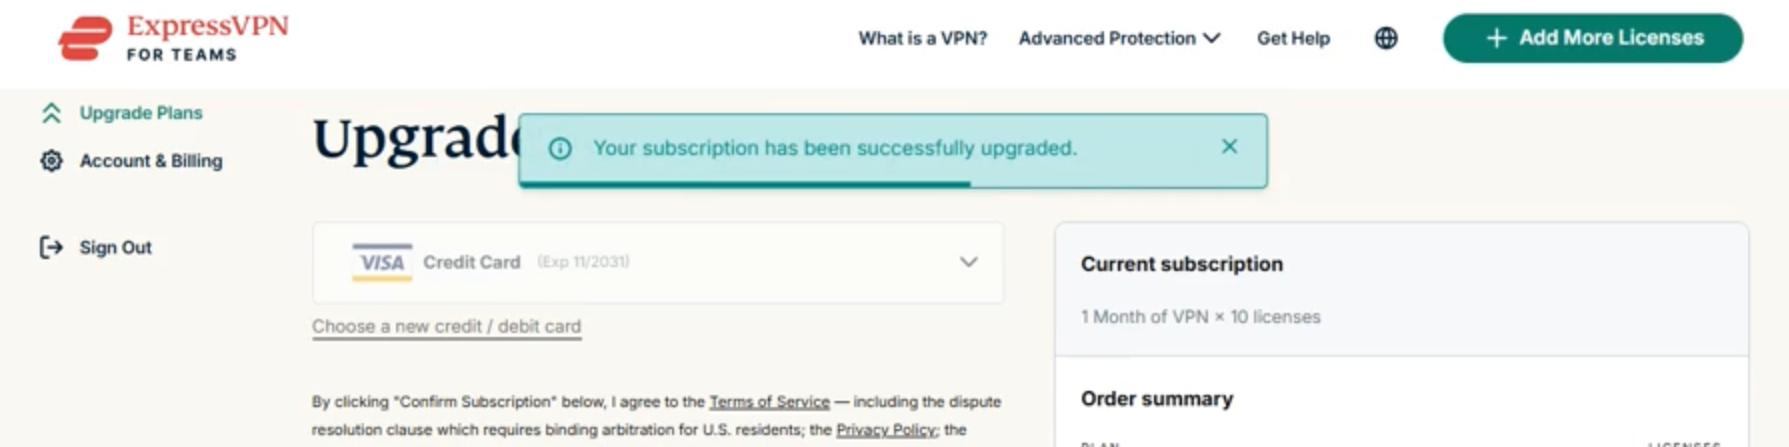Dismiss the subscription upgraded notification
The height and width of the screenshot is (447, 1789).
[1229, 147]
